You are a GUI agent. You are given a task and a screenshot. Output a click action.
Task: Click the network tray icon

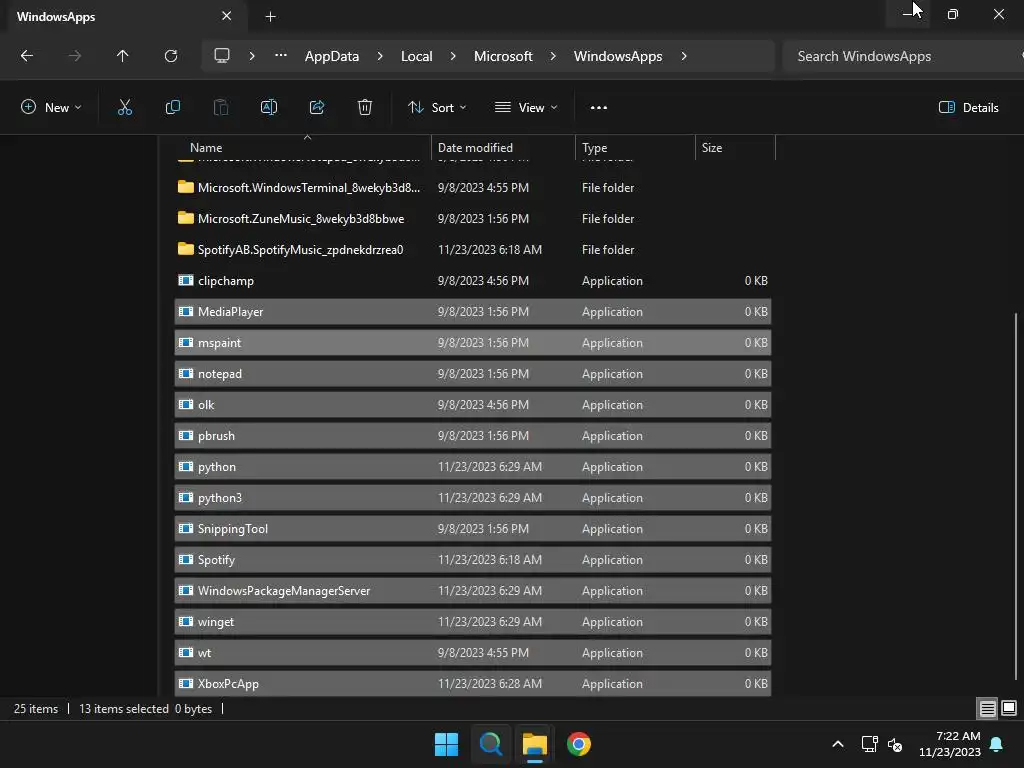point(869,744)
